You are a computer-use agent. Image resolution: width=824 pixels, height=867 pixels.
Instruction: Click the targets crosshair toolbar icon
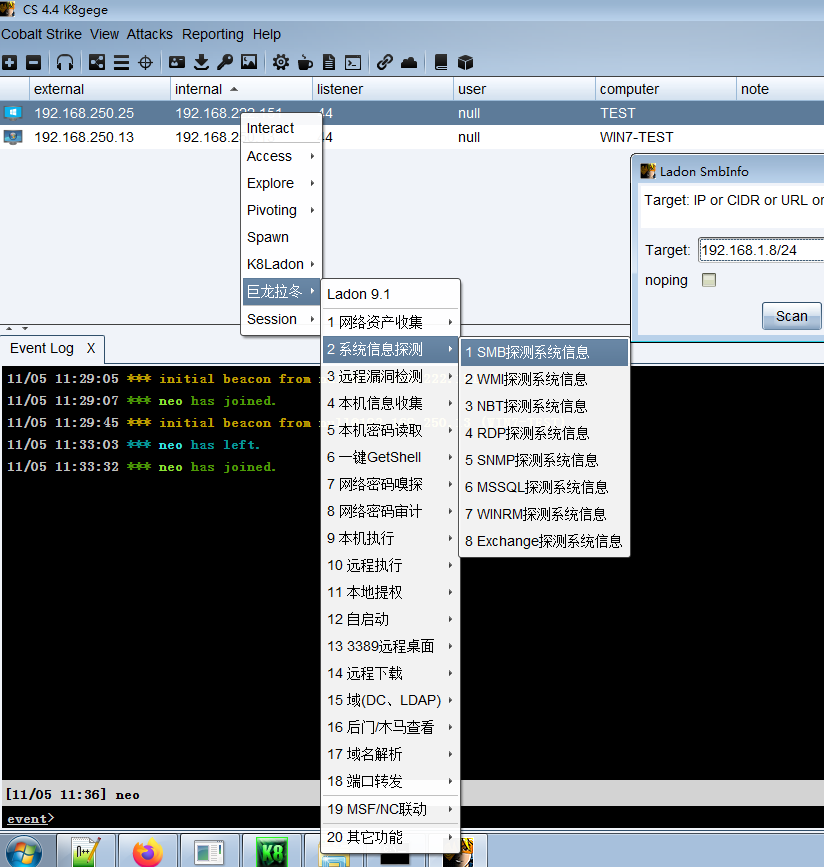[x=145, y=62]
